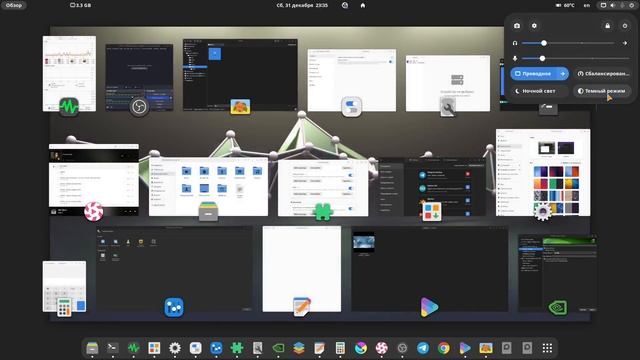Screen dimensions: 640x360
Task: Open the power-off menu button
Action: pyautogui.click(x=624, y=26)
